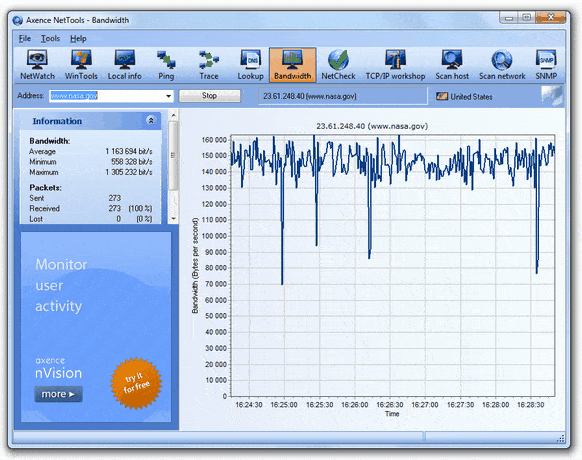Click the Sent packets row label
Viewport: 582px width, 460px height.
point(37,198)
